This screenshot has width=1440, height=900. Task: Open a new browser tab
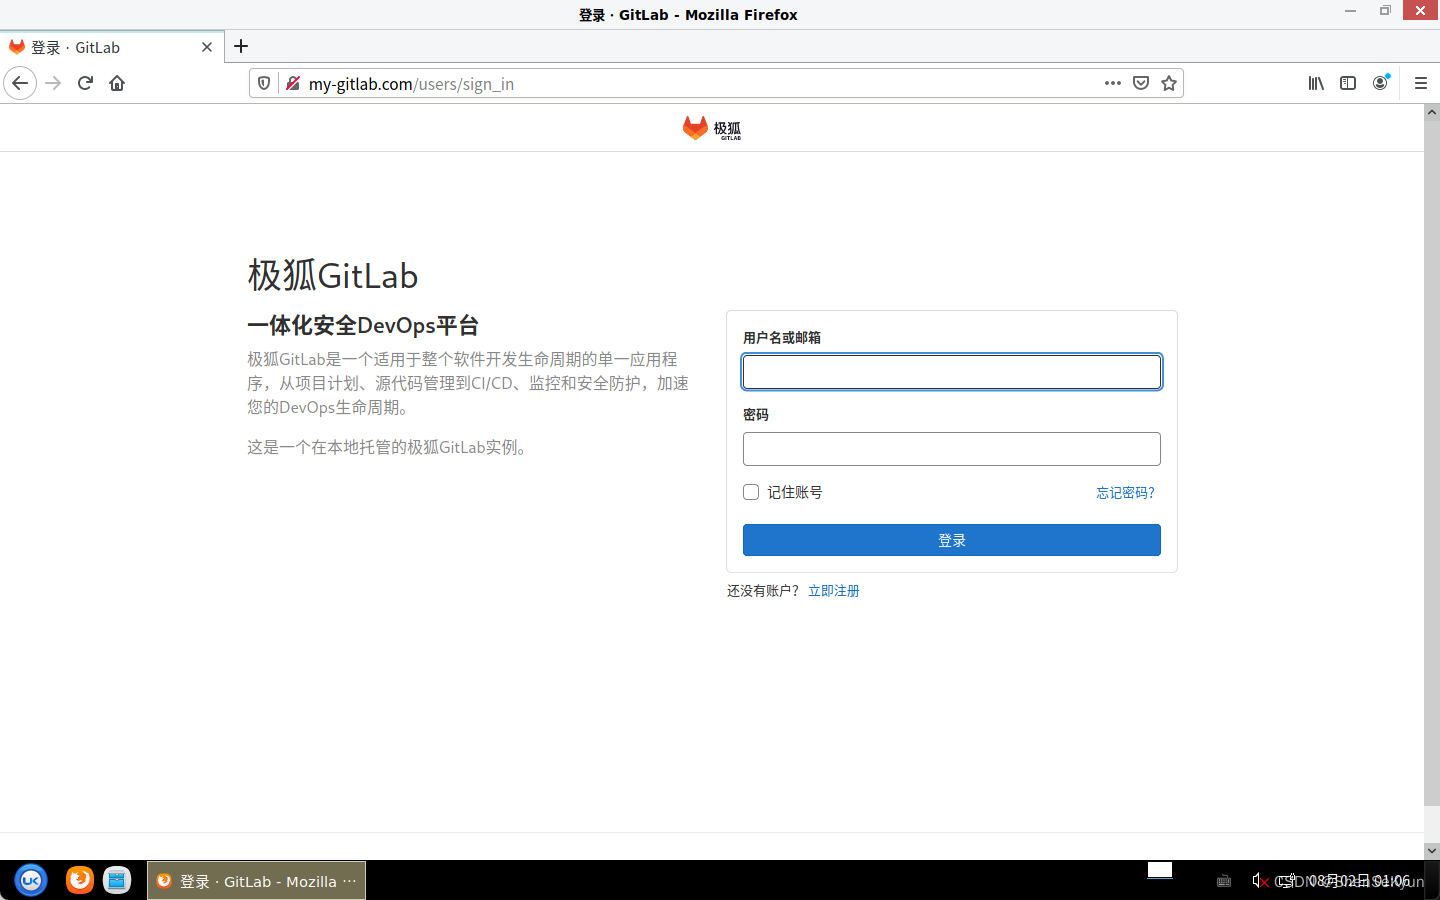(x=241, y=46)
